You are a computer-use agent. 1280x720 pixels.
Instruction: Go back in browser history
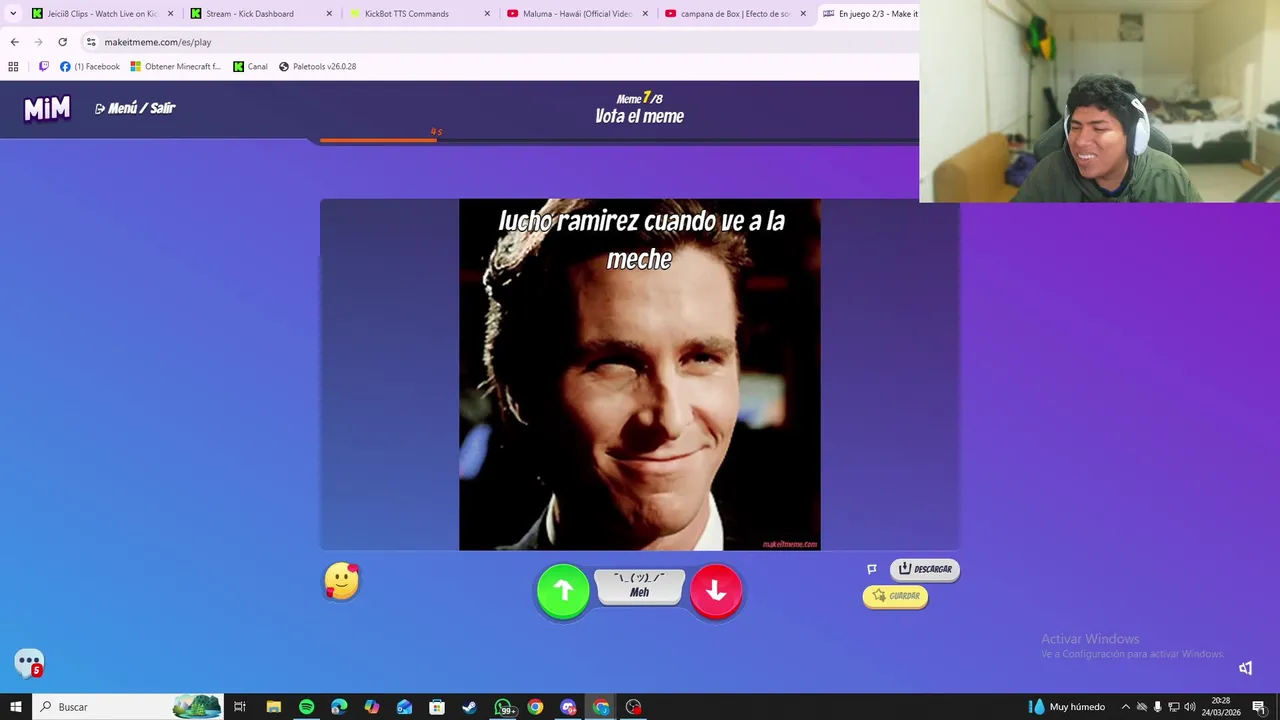tap(14, 42)
